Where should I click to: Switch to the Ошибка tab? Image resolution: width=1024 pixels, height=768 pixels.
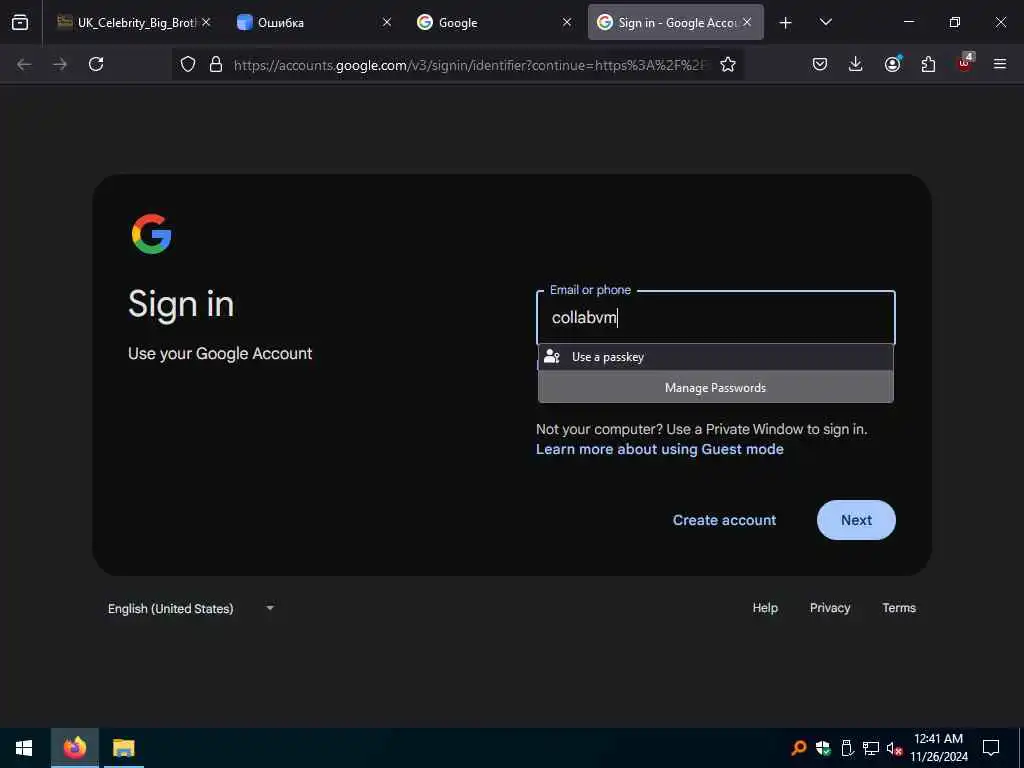point(315,22)
